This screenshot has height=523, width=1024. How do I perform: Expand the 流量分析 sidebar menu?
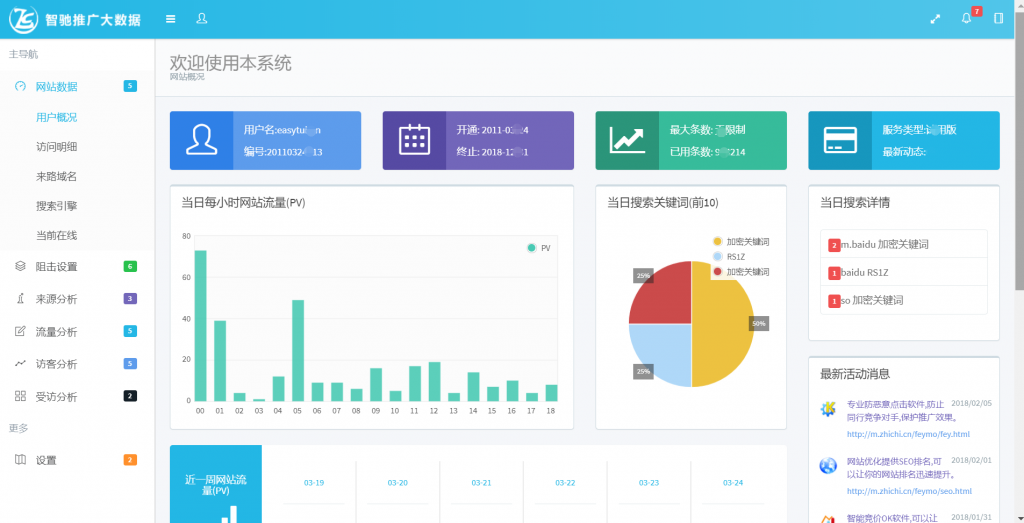click(57, 332)
